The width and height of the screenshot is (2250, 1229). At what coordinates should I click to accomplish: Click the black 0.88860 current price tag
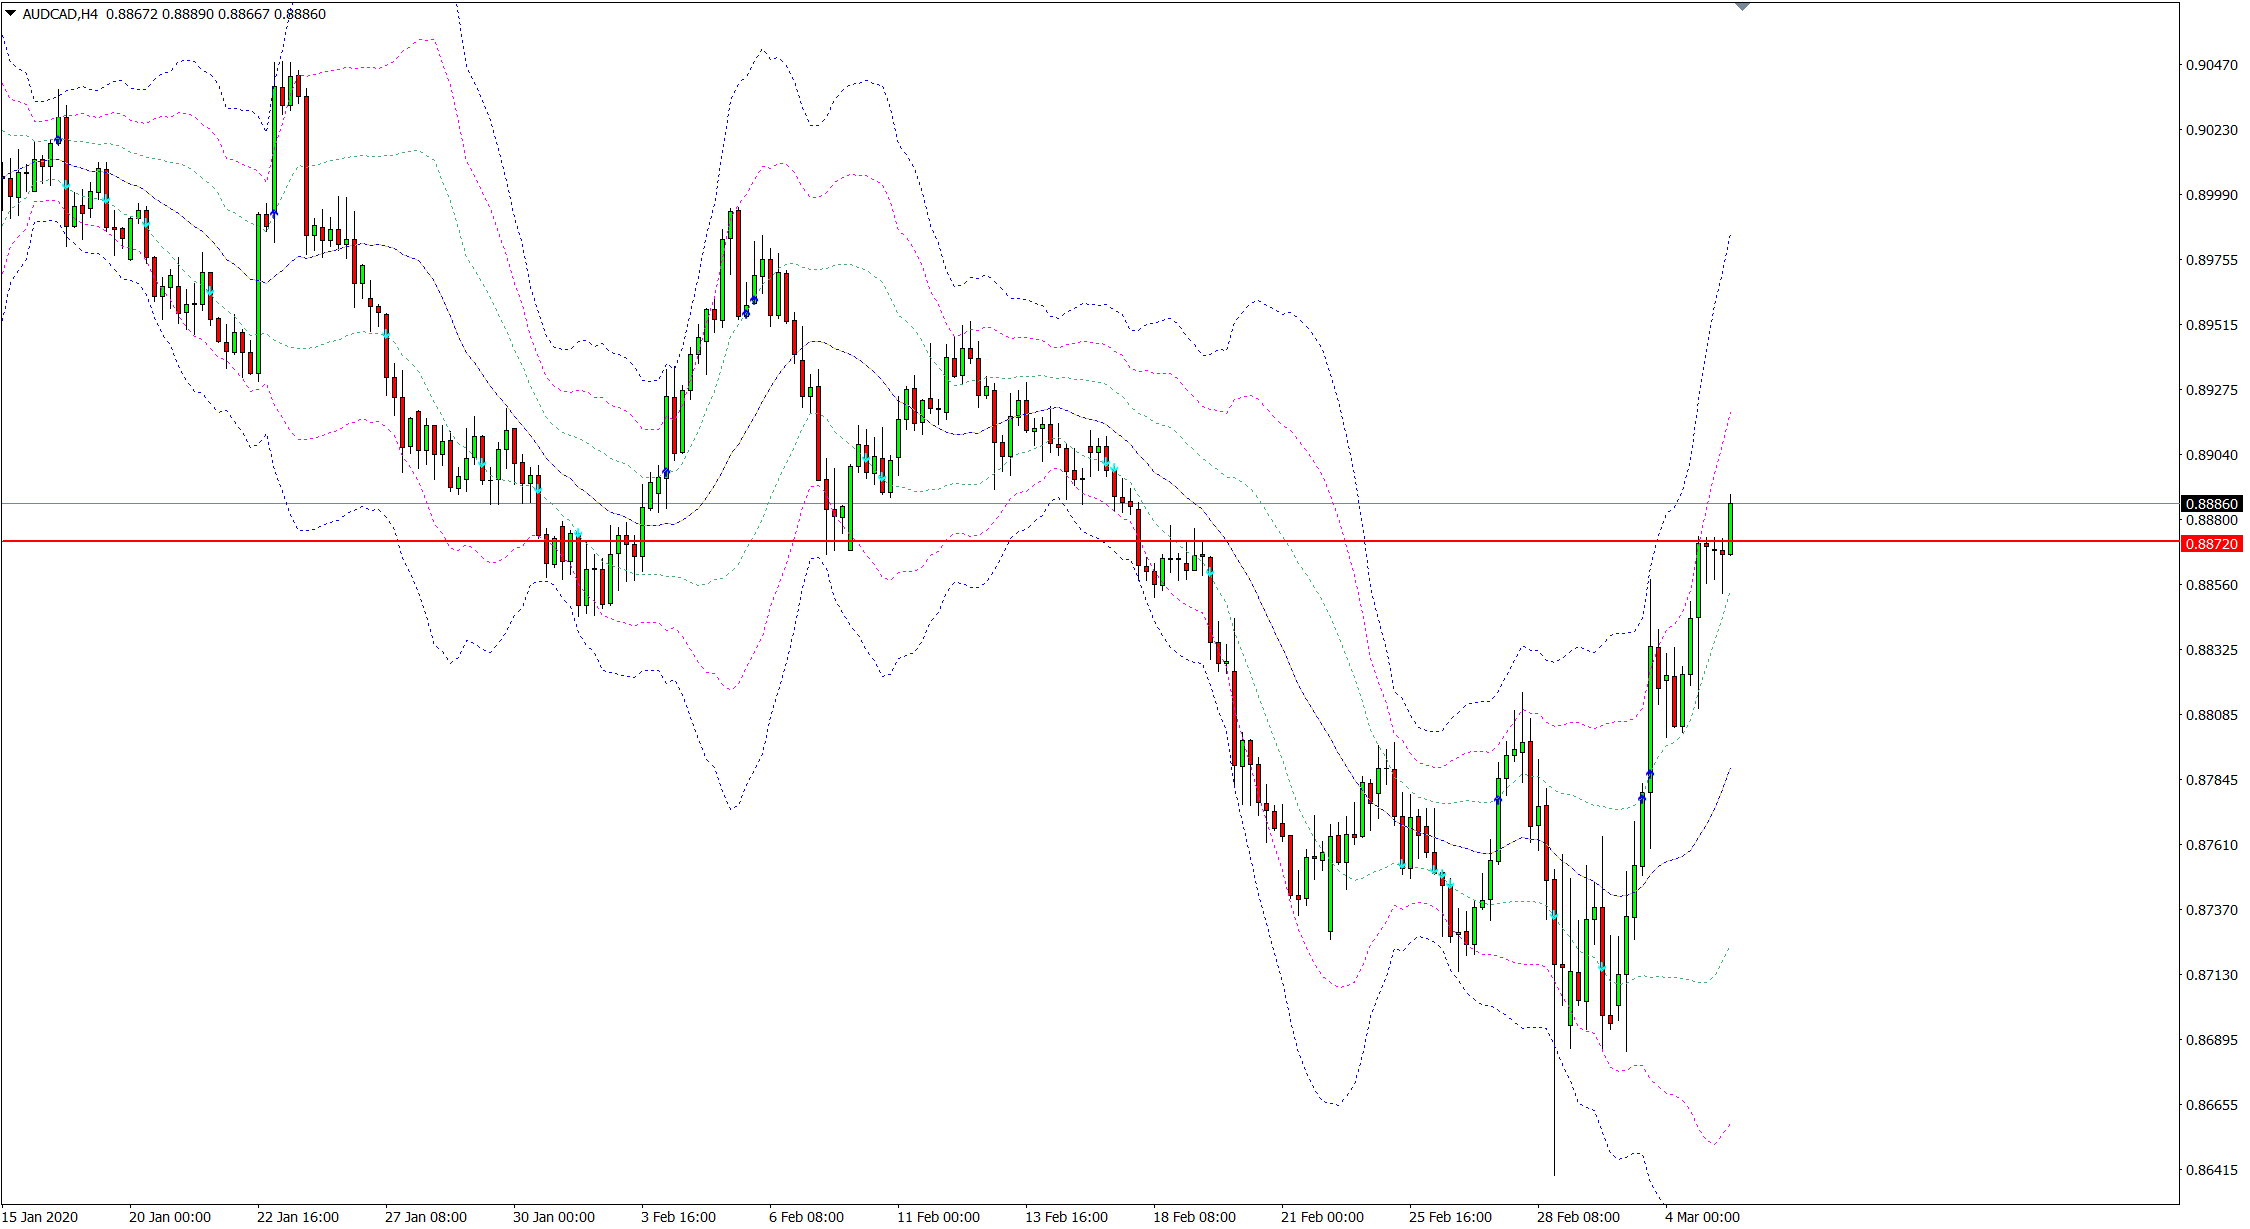[x=2211, y=504]
